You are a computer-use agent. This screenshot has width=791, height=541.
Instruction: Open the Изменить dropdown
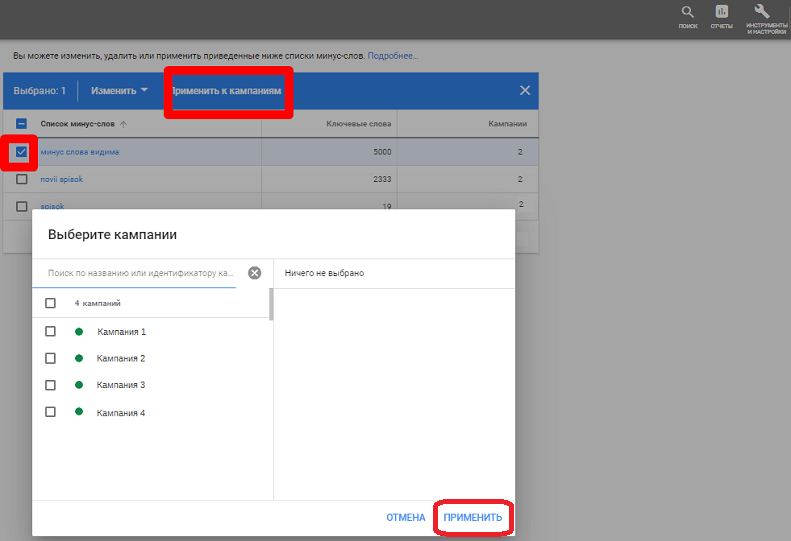[119, 91]
